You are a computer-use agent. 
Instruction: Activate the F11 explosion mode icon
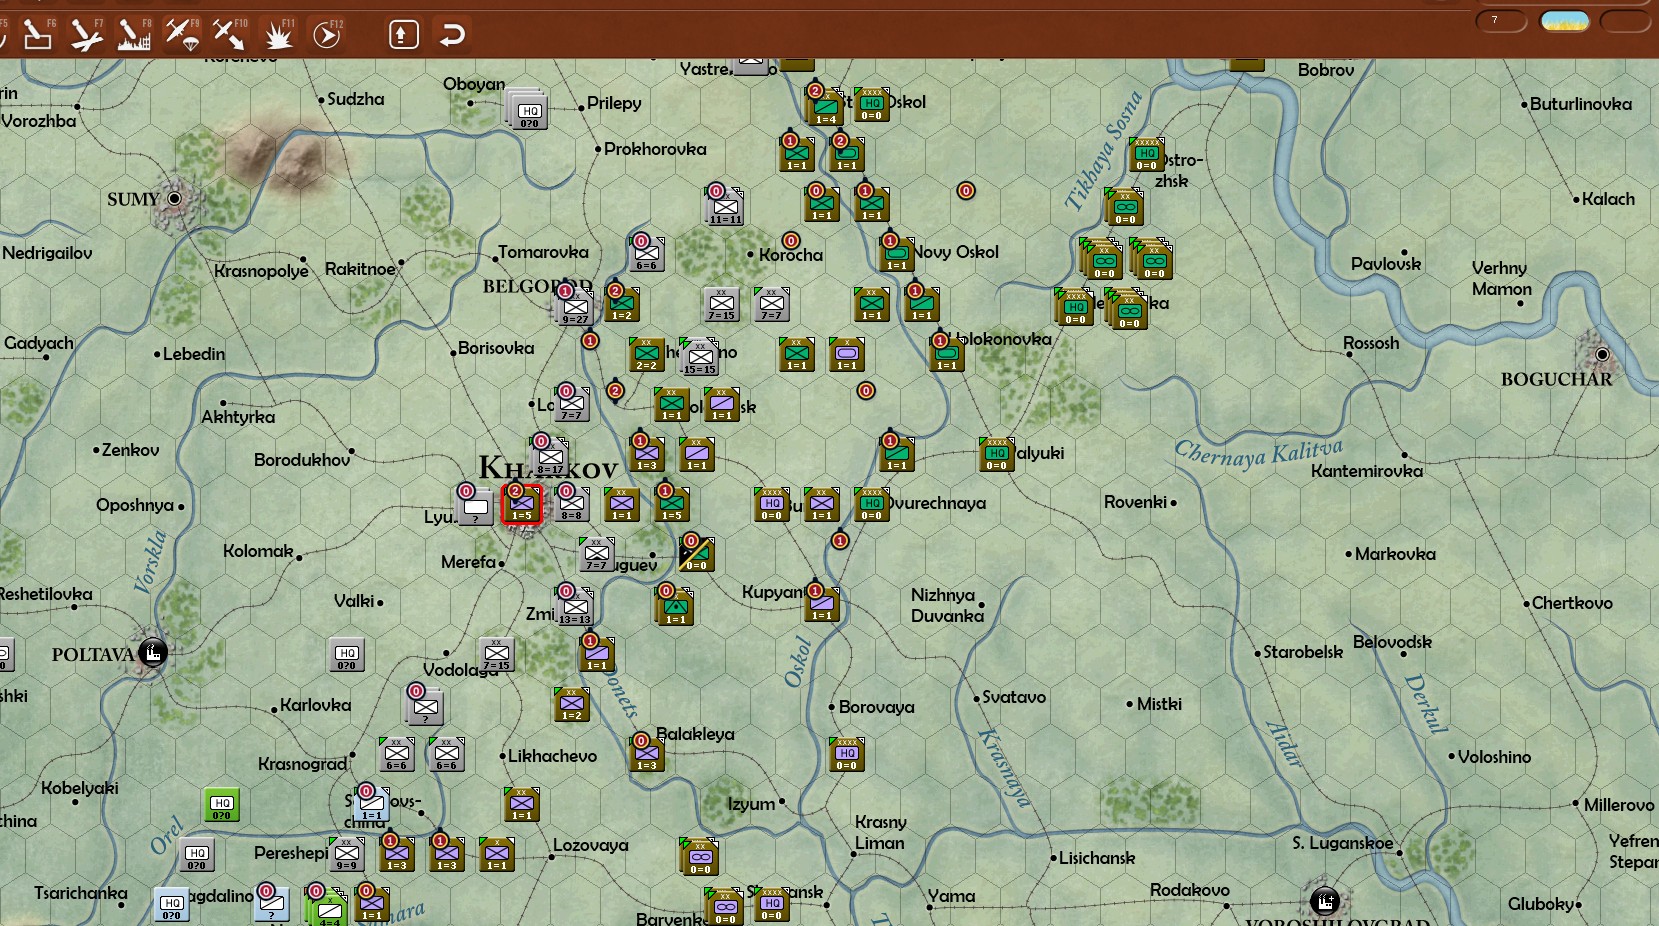[x=278, y=35]
